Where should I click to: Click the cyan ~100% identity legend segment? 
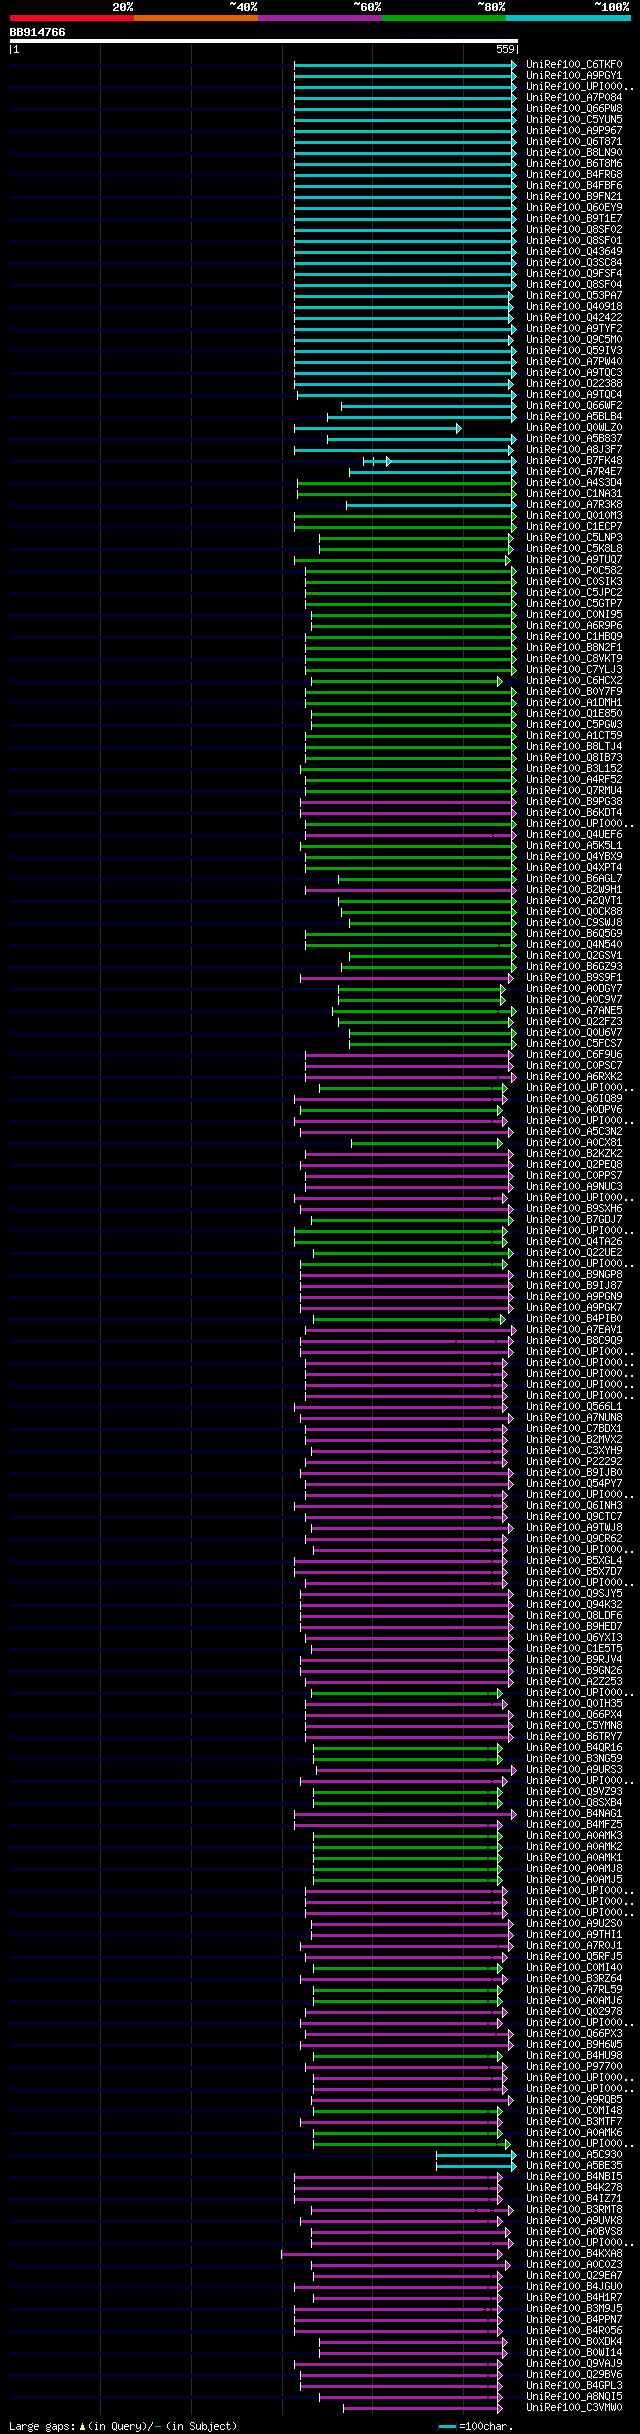coord(567,18)
